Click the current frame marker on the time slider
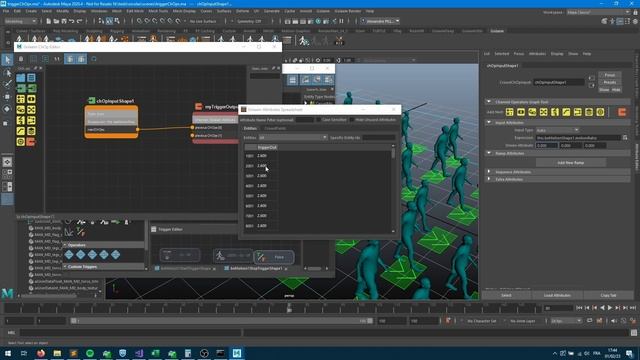The image size is (640, 360). 289,309
